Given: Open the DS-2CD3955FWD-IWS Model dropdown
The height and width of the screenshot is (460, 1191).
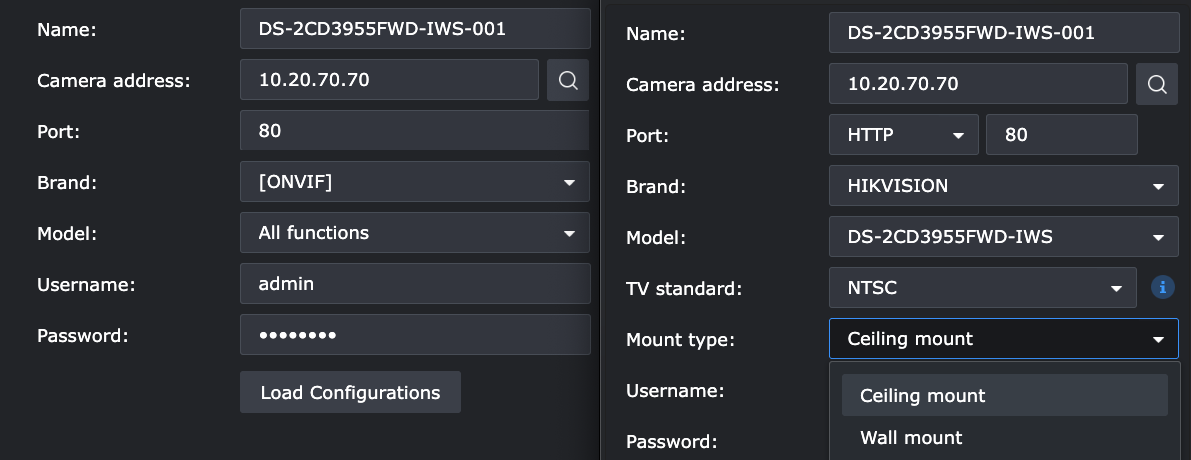Looking at the screenshot, I should tap(1003, 237).
